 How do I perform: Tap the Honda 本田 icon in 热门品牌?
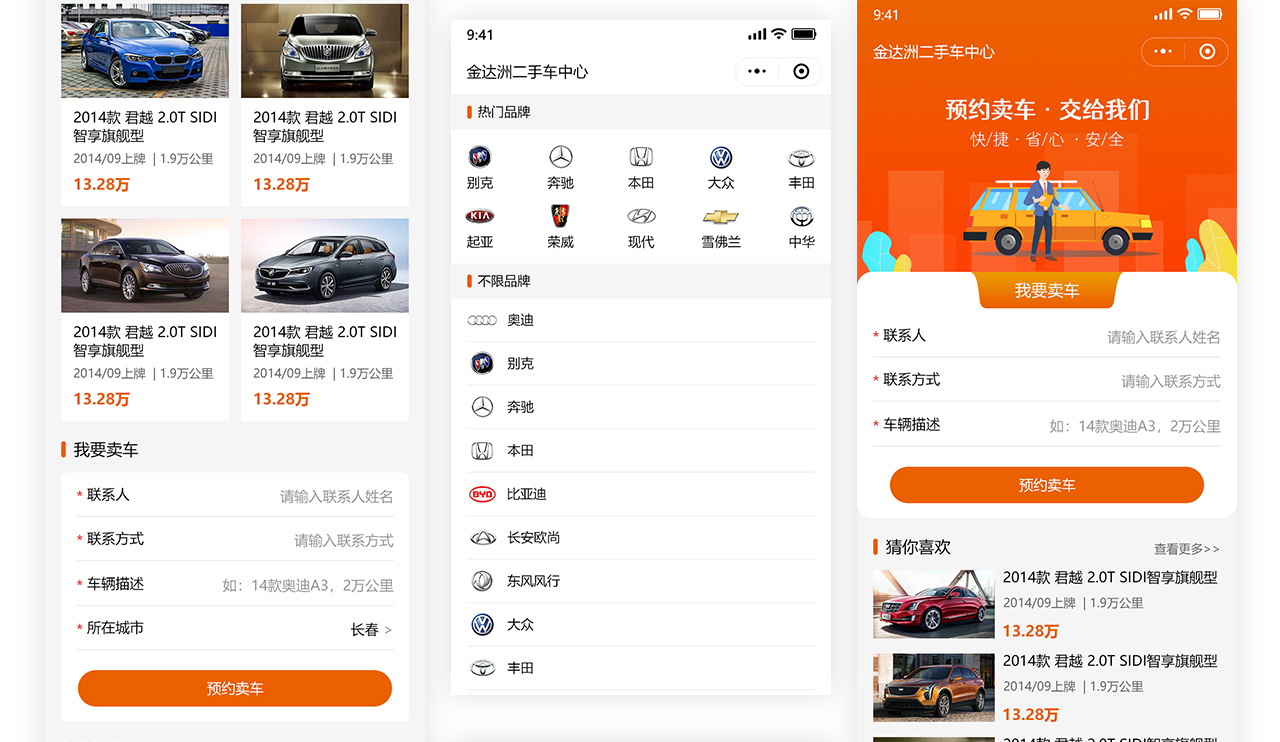(641, 157)
